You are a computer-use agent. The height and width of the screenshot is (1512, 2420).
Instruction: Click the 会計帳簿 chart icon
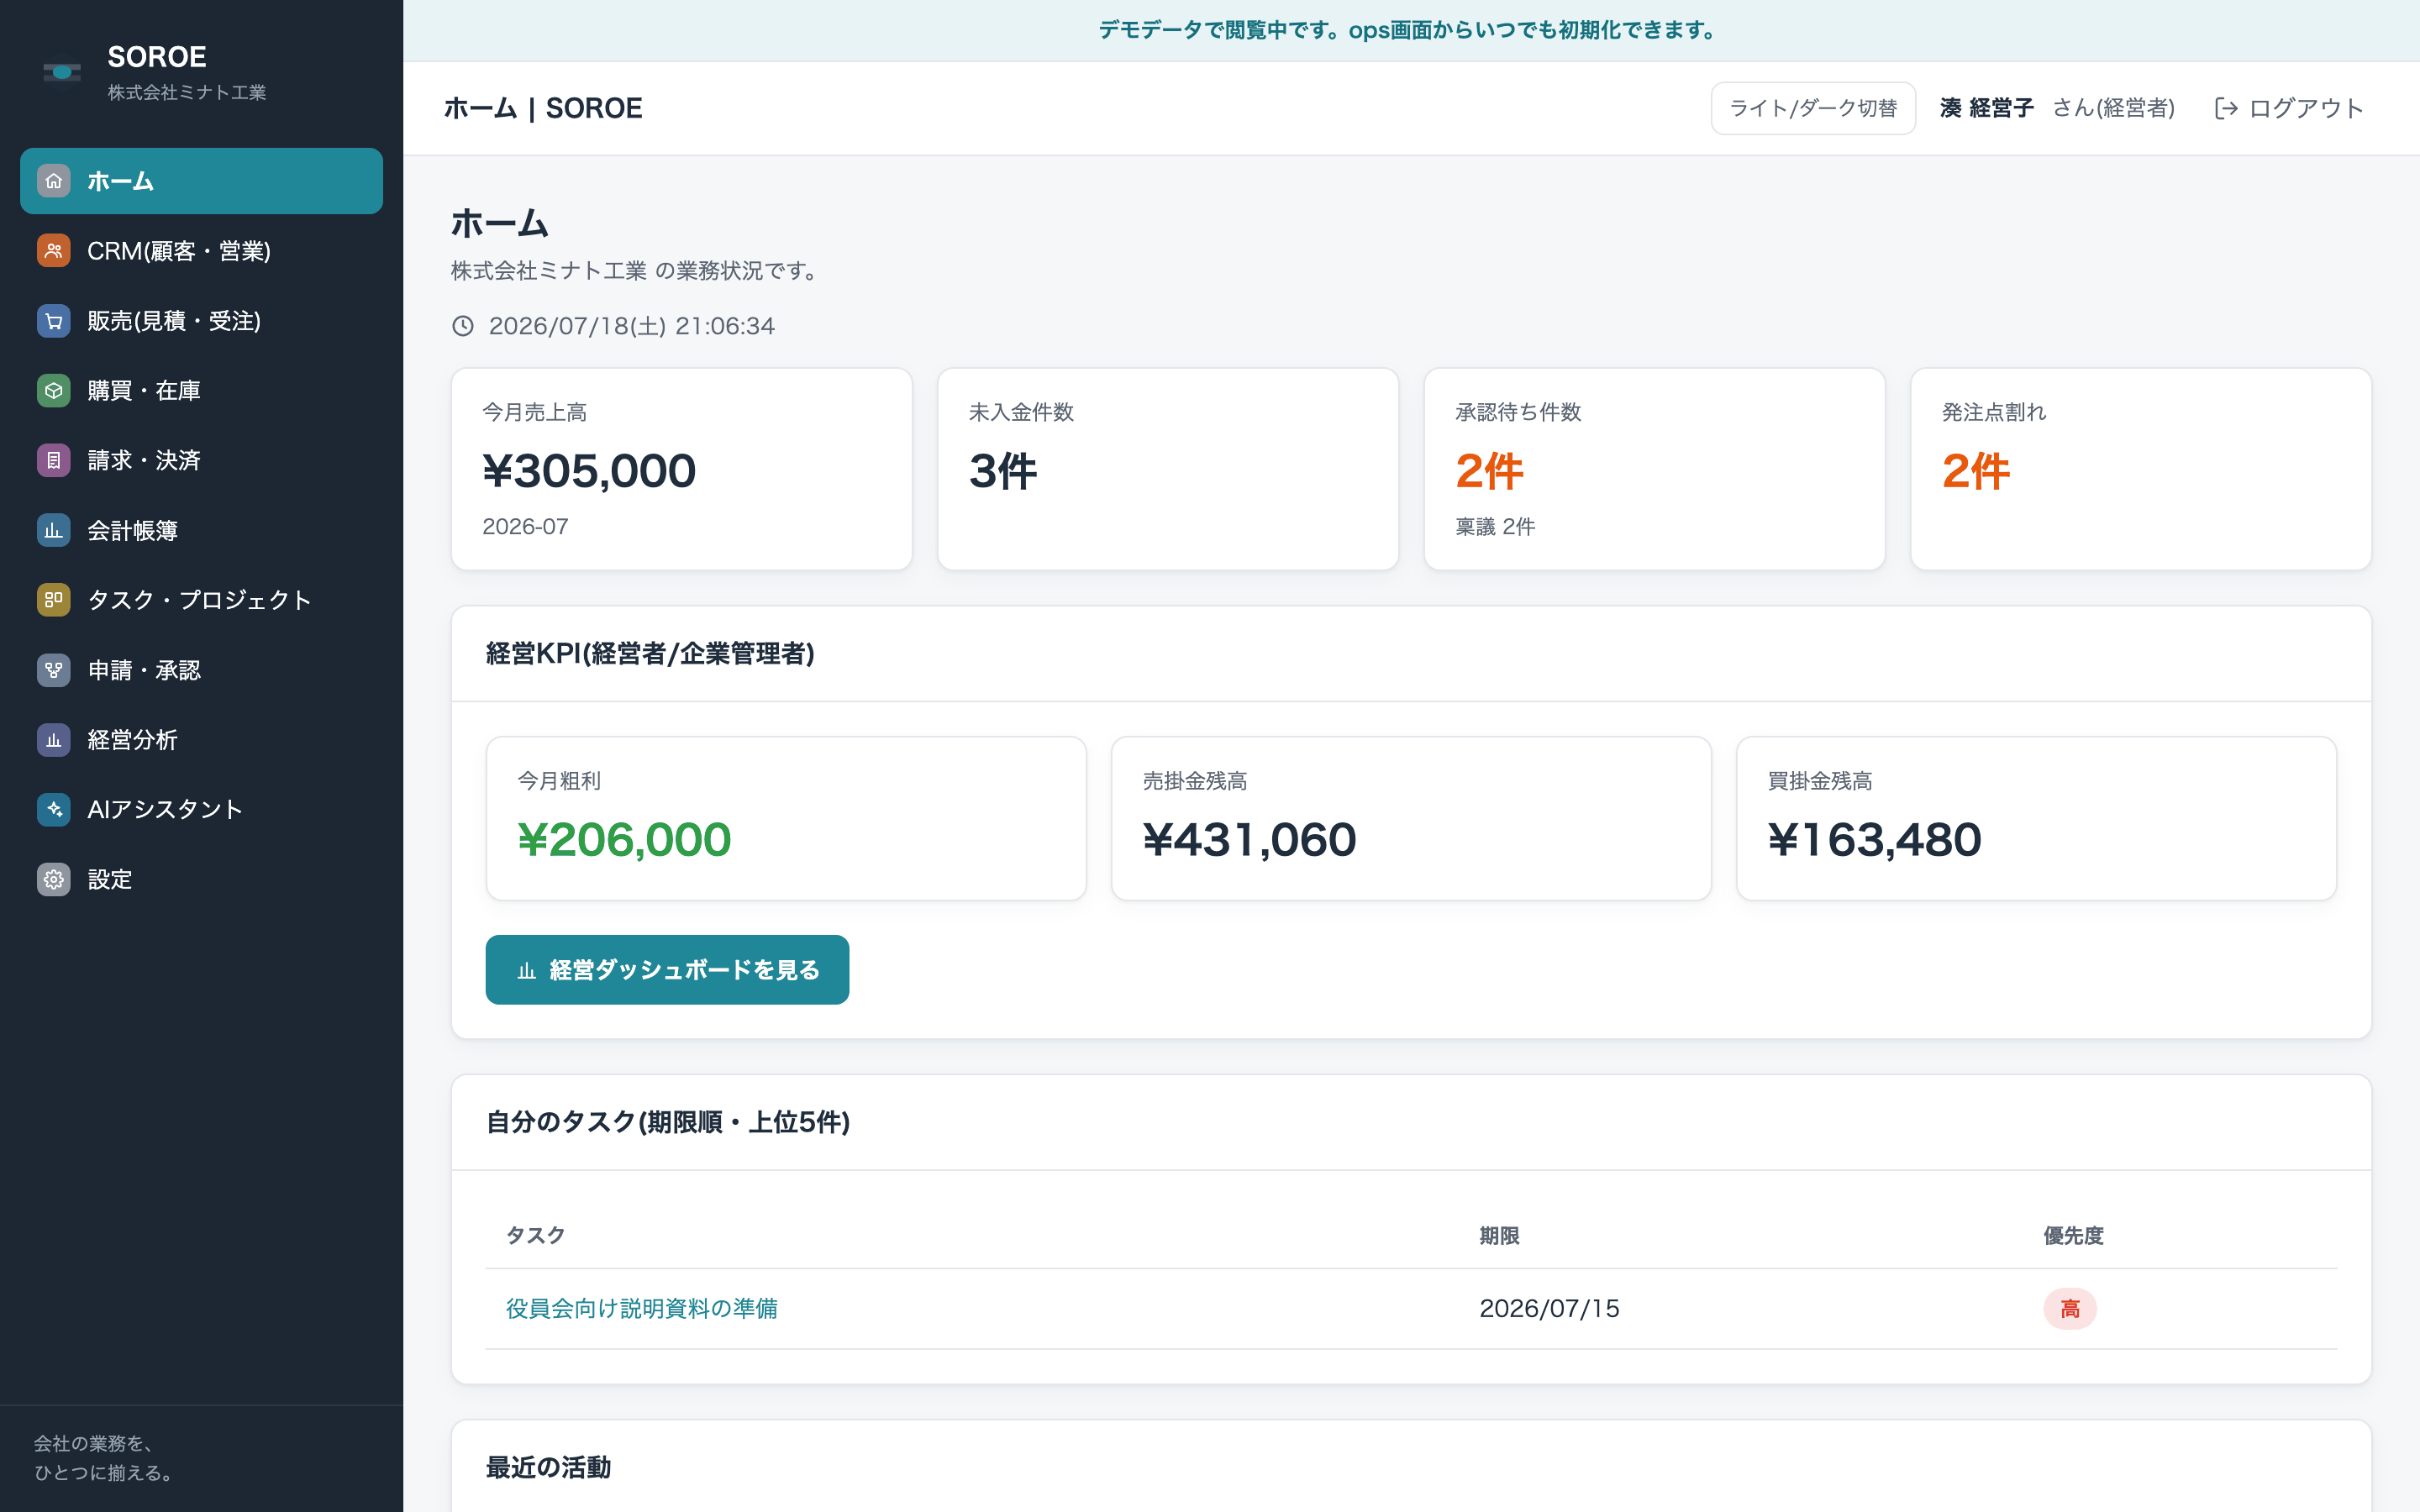click(54, 530)
